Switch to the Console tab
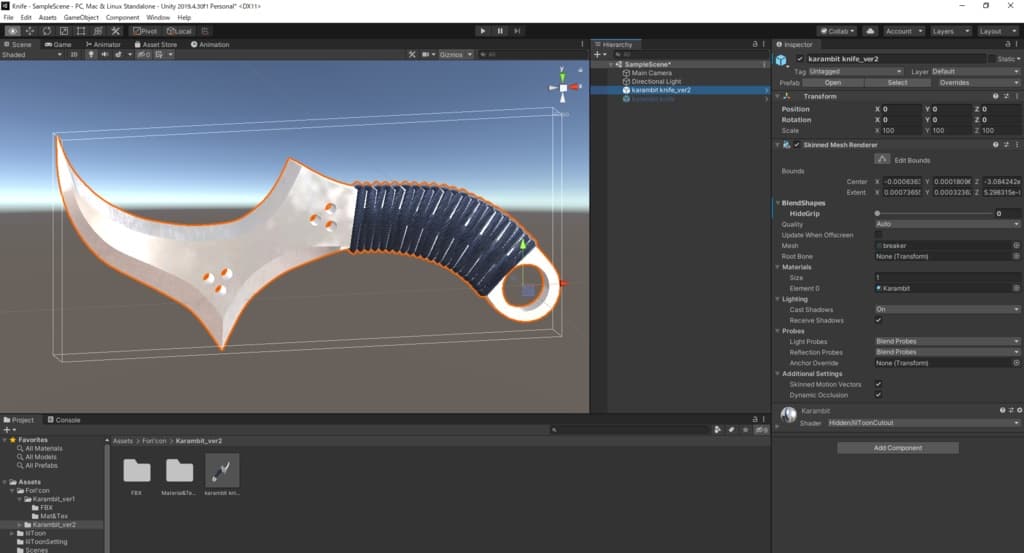Screen dimensions: 1024x553 65,420
